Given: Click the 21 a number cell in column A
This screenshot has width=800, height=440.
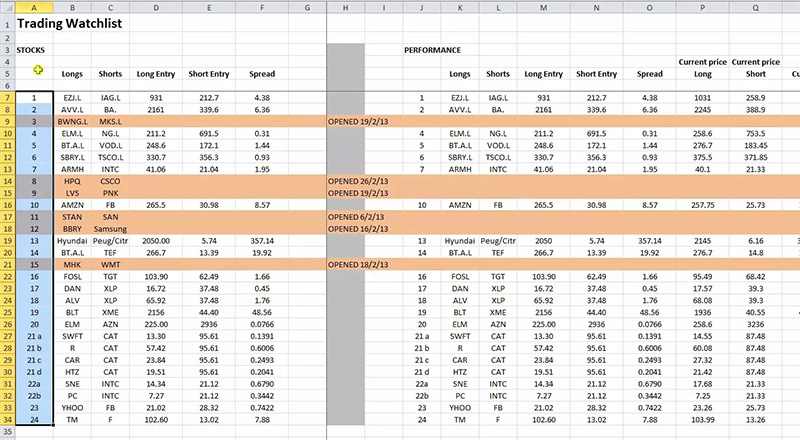Looking at the screenshot, I should (34, 336).
